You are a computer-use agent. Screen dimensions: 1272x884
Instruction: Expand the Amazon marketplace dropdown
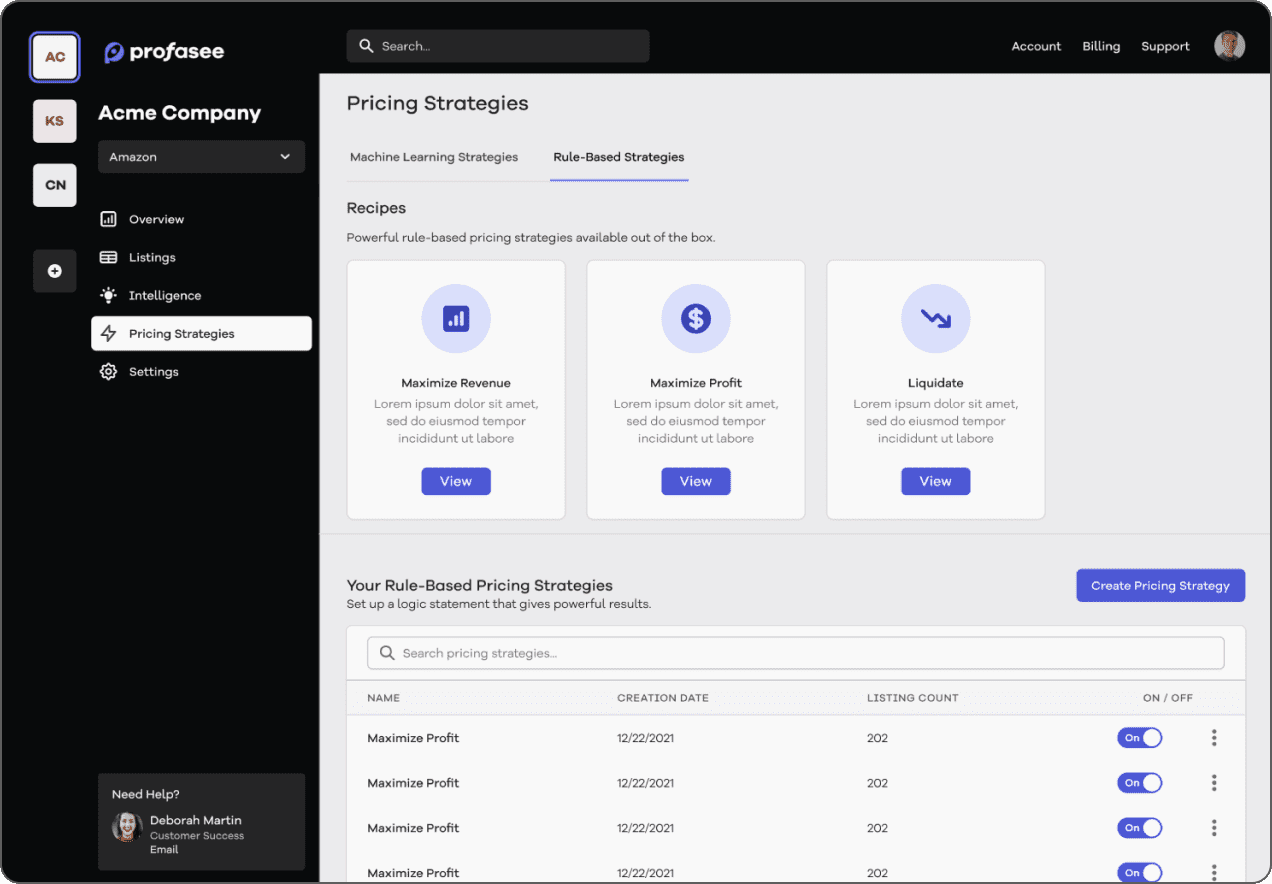pos(201,157)
